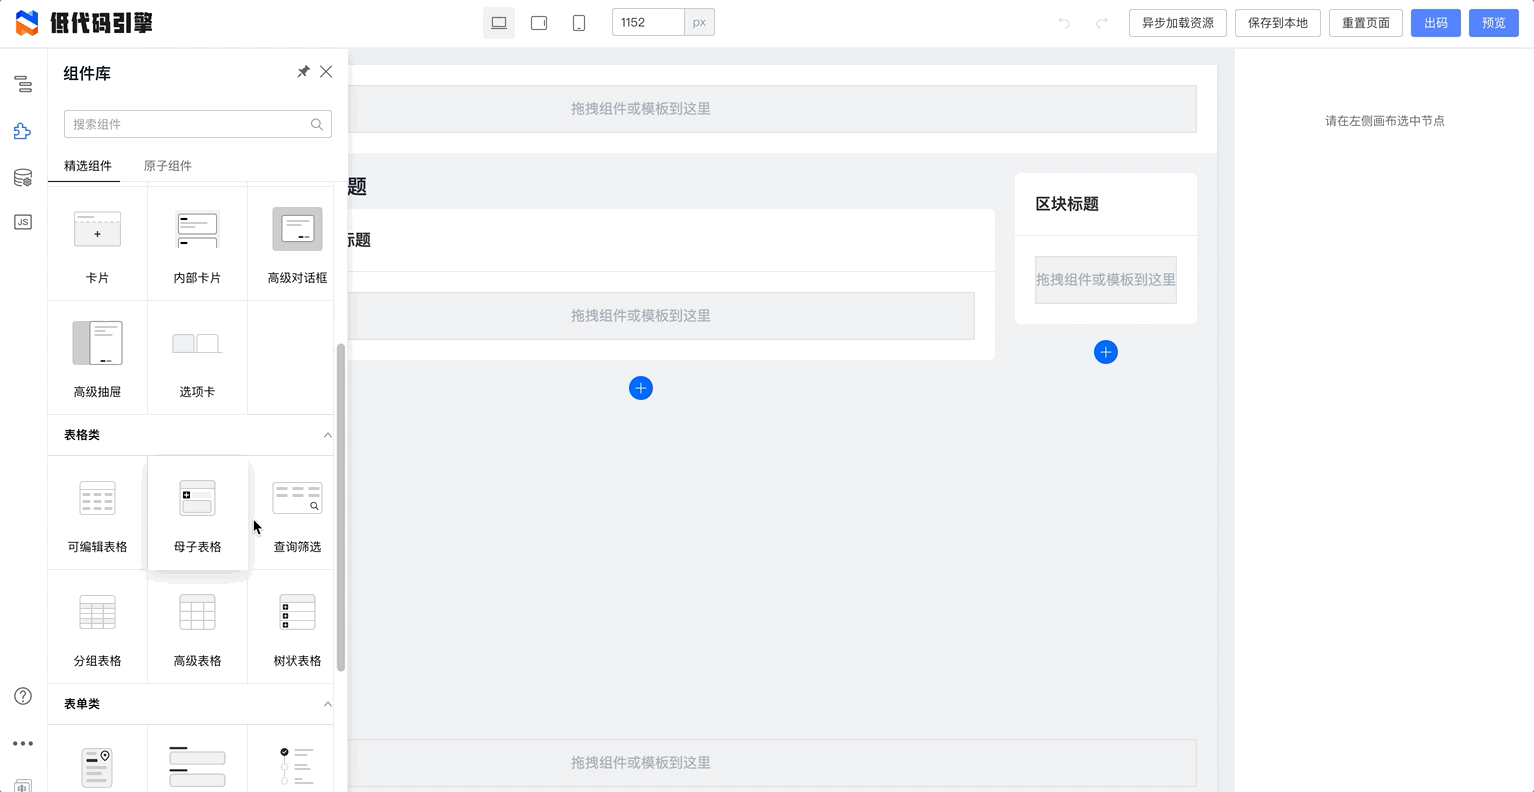Viewport: 1534px width, 792px height.
Task: Close the component library panel
Action: click(x=326, y=72)
